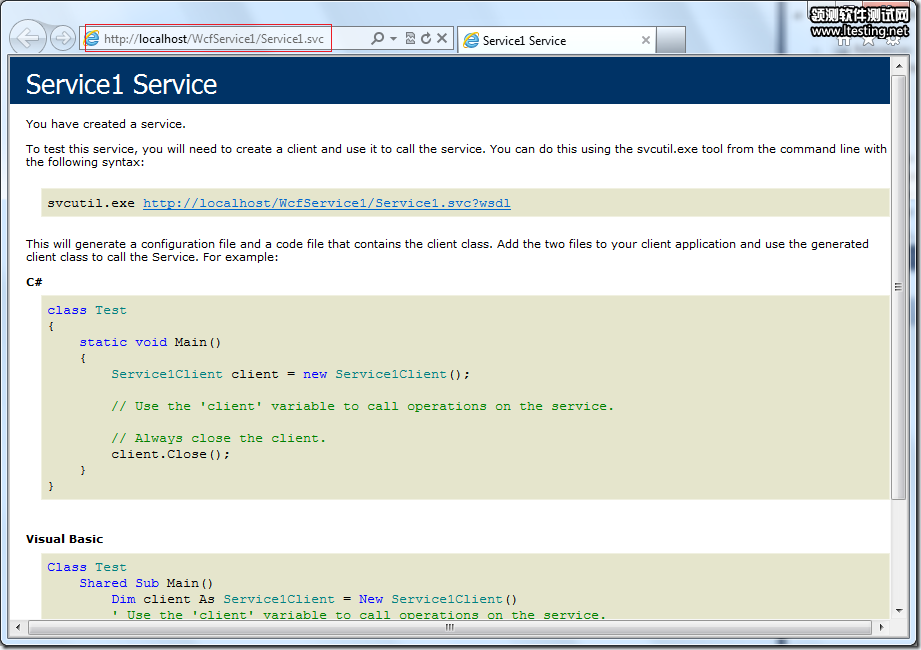Focus the URL field showing Service1.svc

[x=214, y=39]
